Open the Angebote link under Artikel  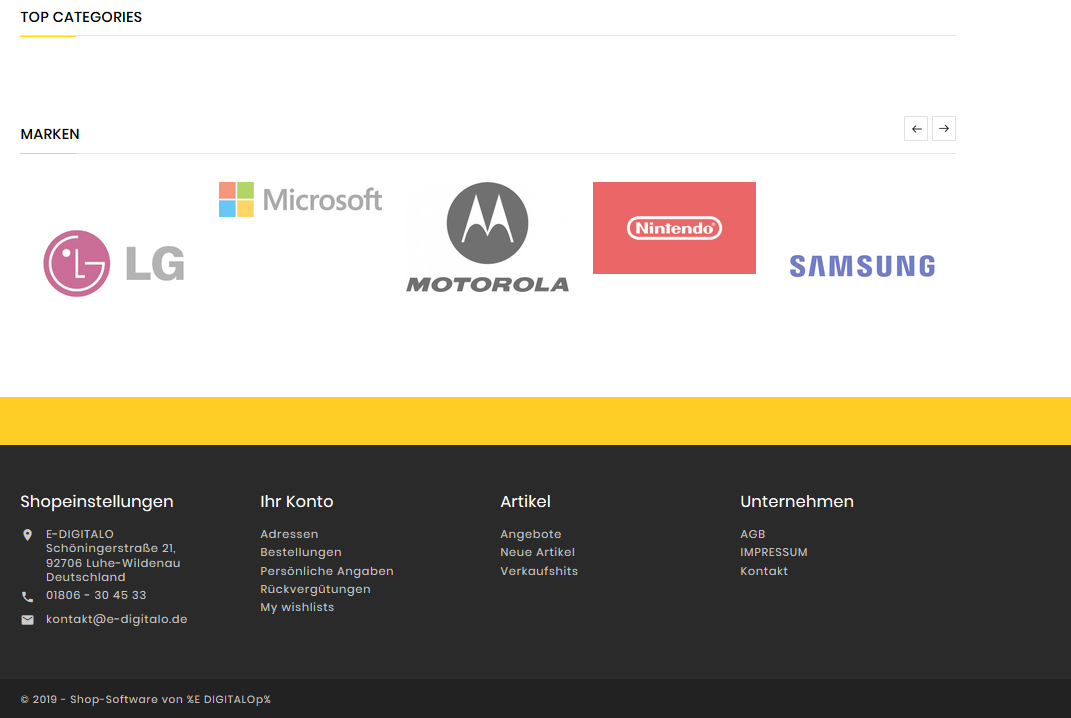click(x=531, y=534)
